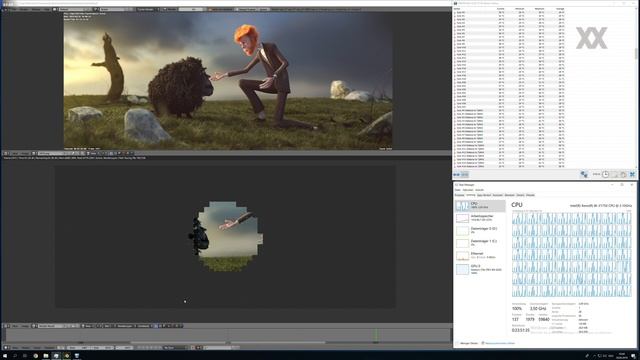Viewport: 640px width, 360px height.
Task: Open Datei menu in Task Manager
Action: 458,190
